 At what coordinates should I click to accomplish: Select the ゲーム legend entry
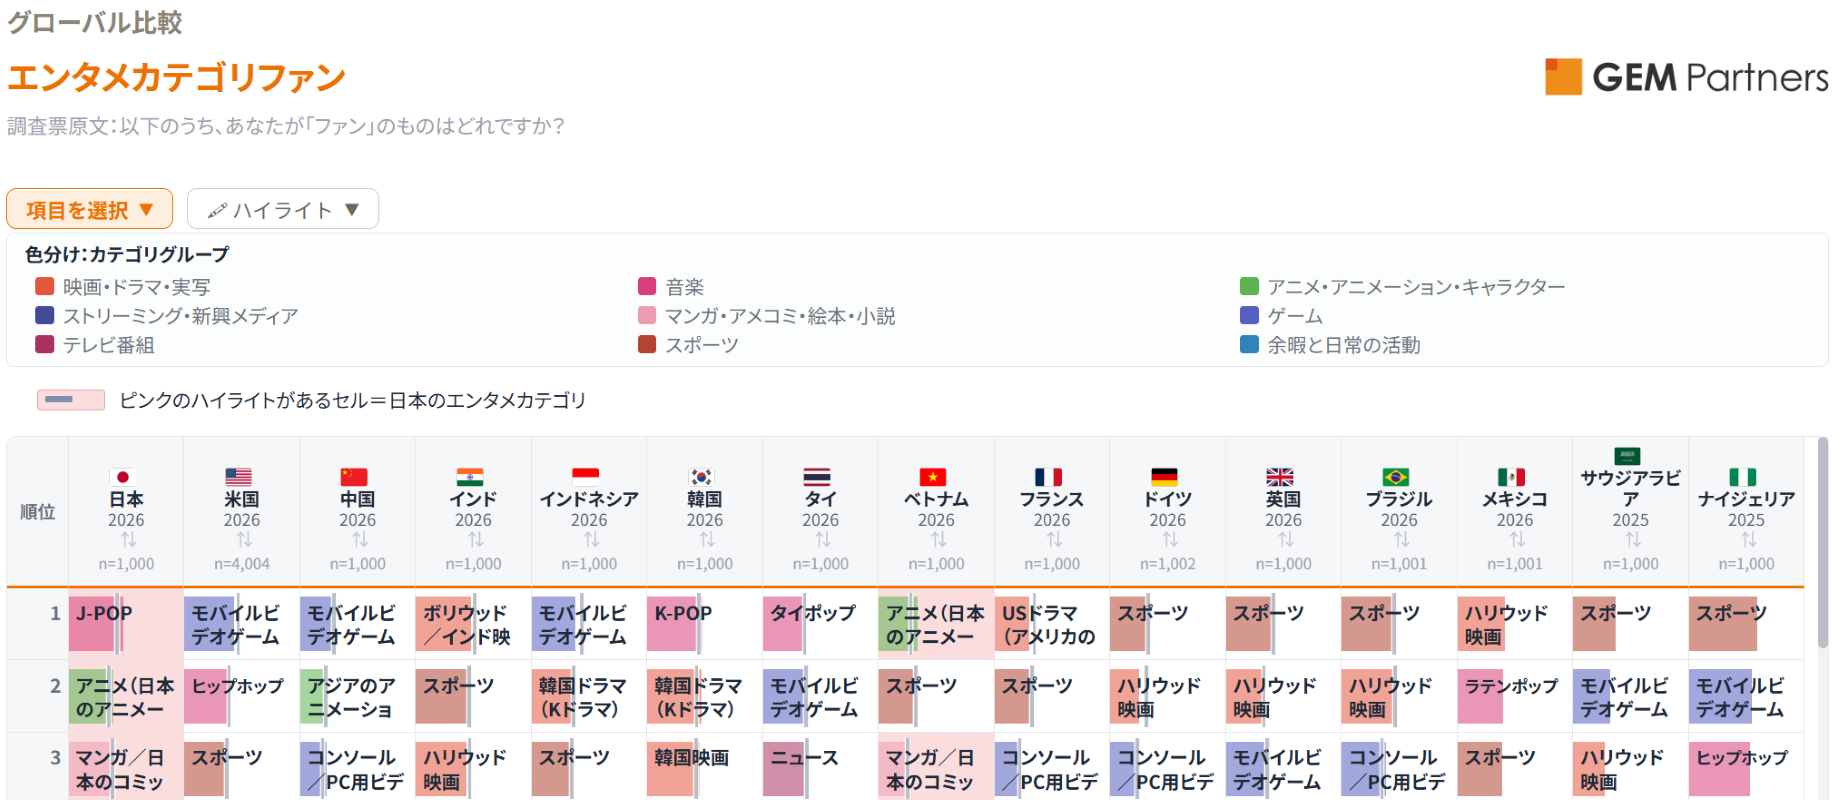pos(1281,316)
